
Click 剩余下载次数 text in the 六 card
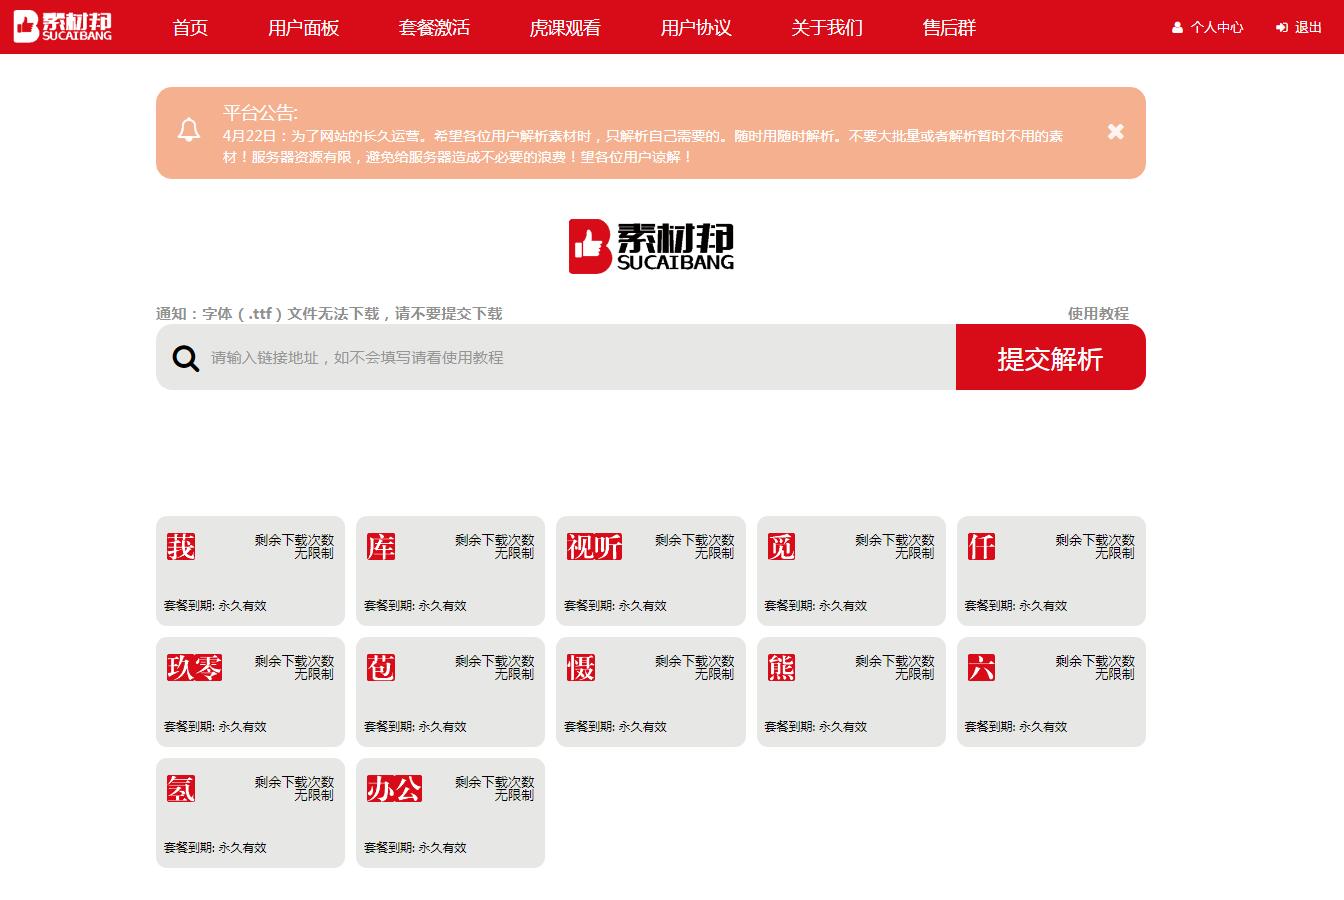tap(1095, 661)
